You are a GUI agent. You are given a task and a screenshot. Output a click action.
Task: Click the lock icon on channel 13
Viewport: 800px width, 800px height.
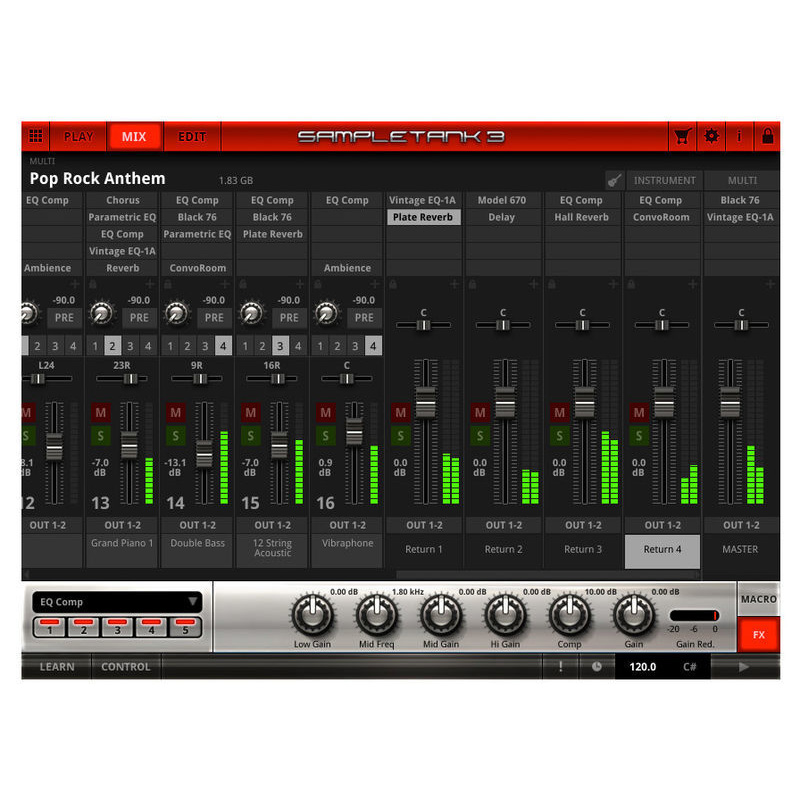point(93,284)
